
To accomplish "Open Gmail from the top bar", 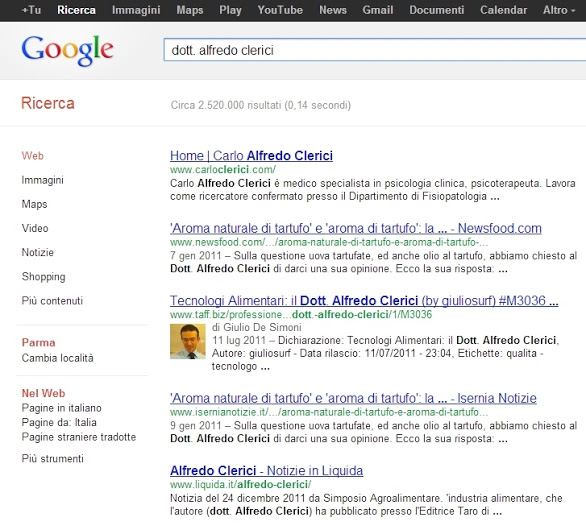I will point(377,10).
